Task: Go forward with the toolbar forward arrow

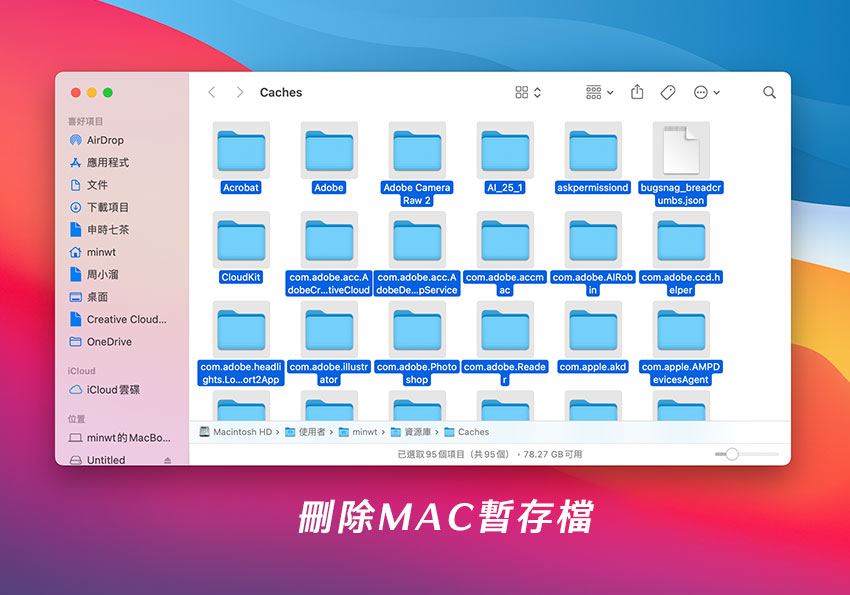Action: click(x=240, y=93)
